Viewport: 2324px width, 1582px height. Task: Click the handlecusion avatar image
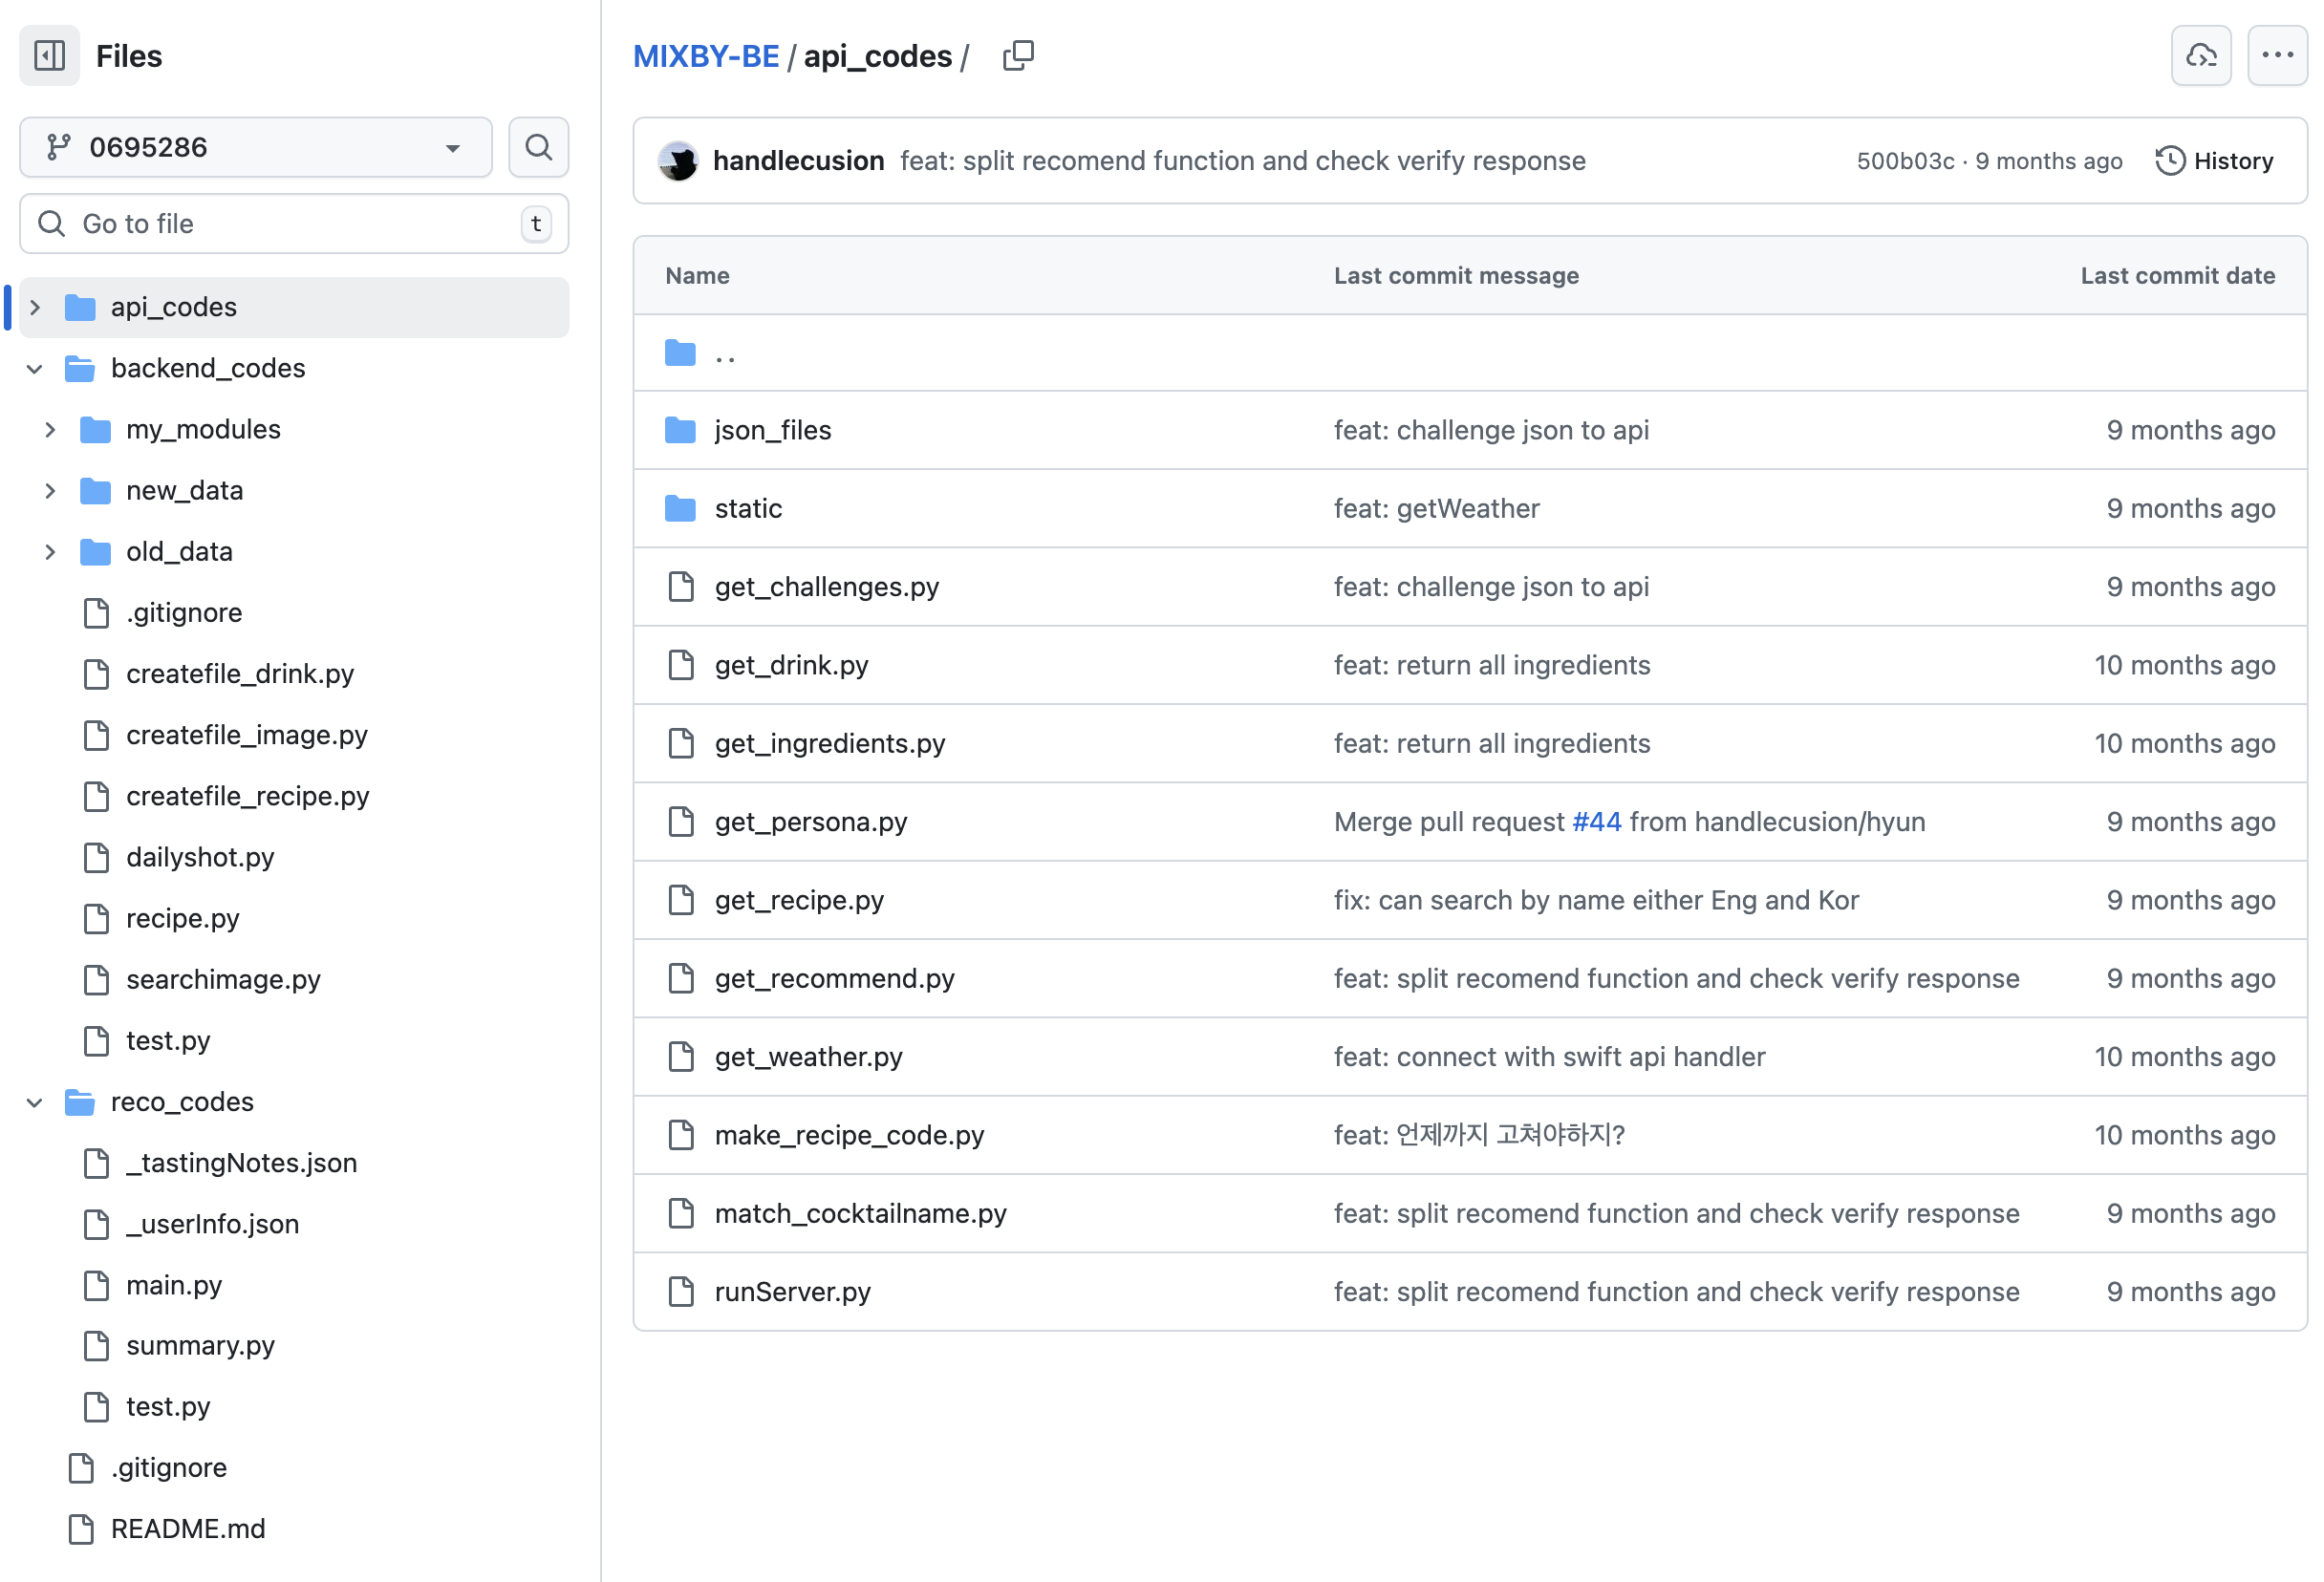tap(678, 161)
